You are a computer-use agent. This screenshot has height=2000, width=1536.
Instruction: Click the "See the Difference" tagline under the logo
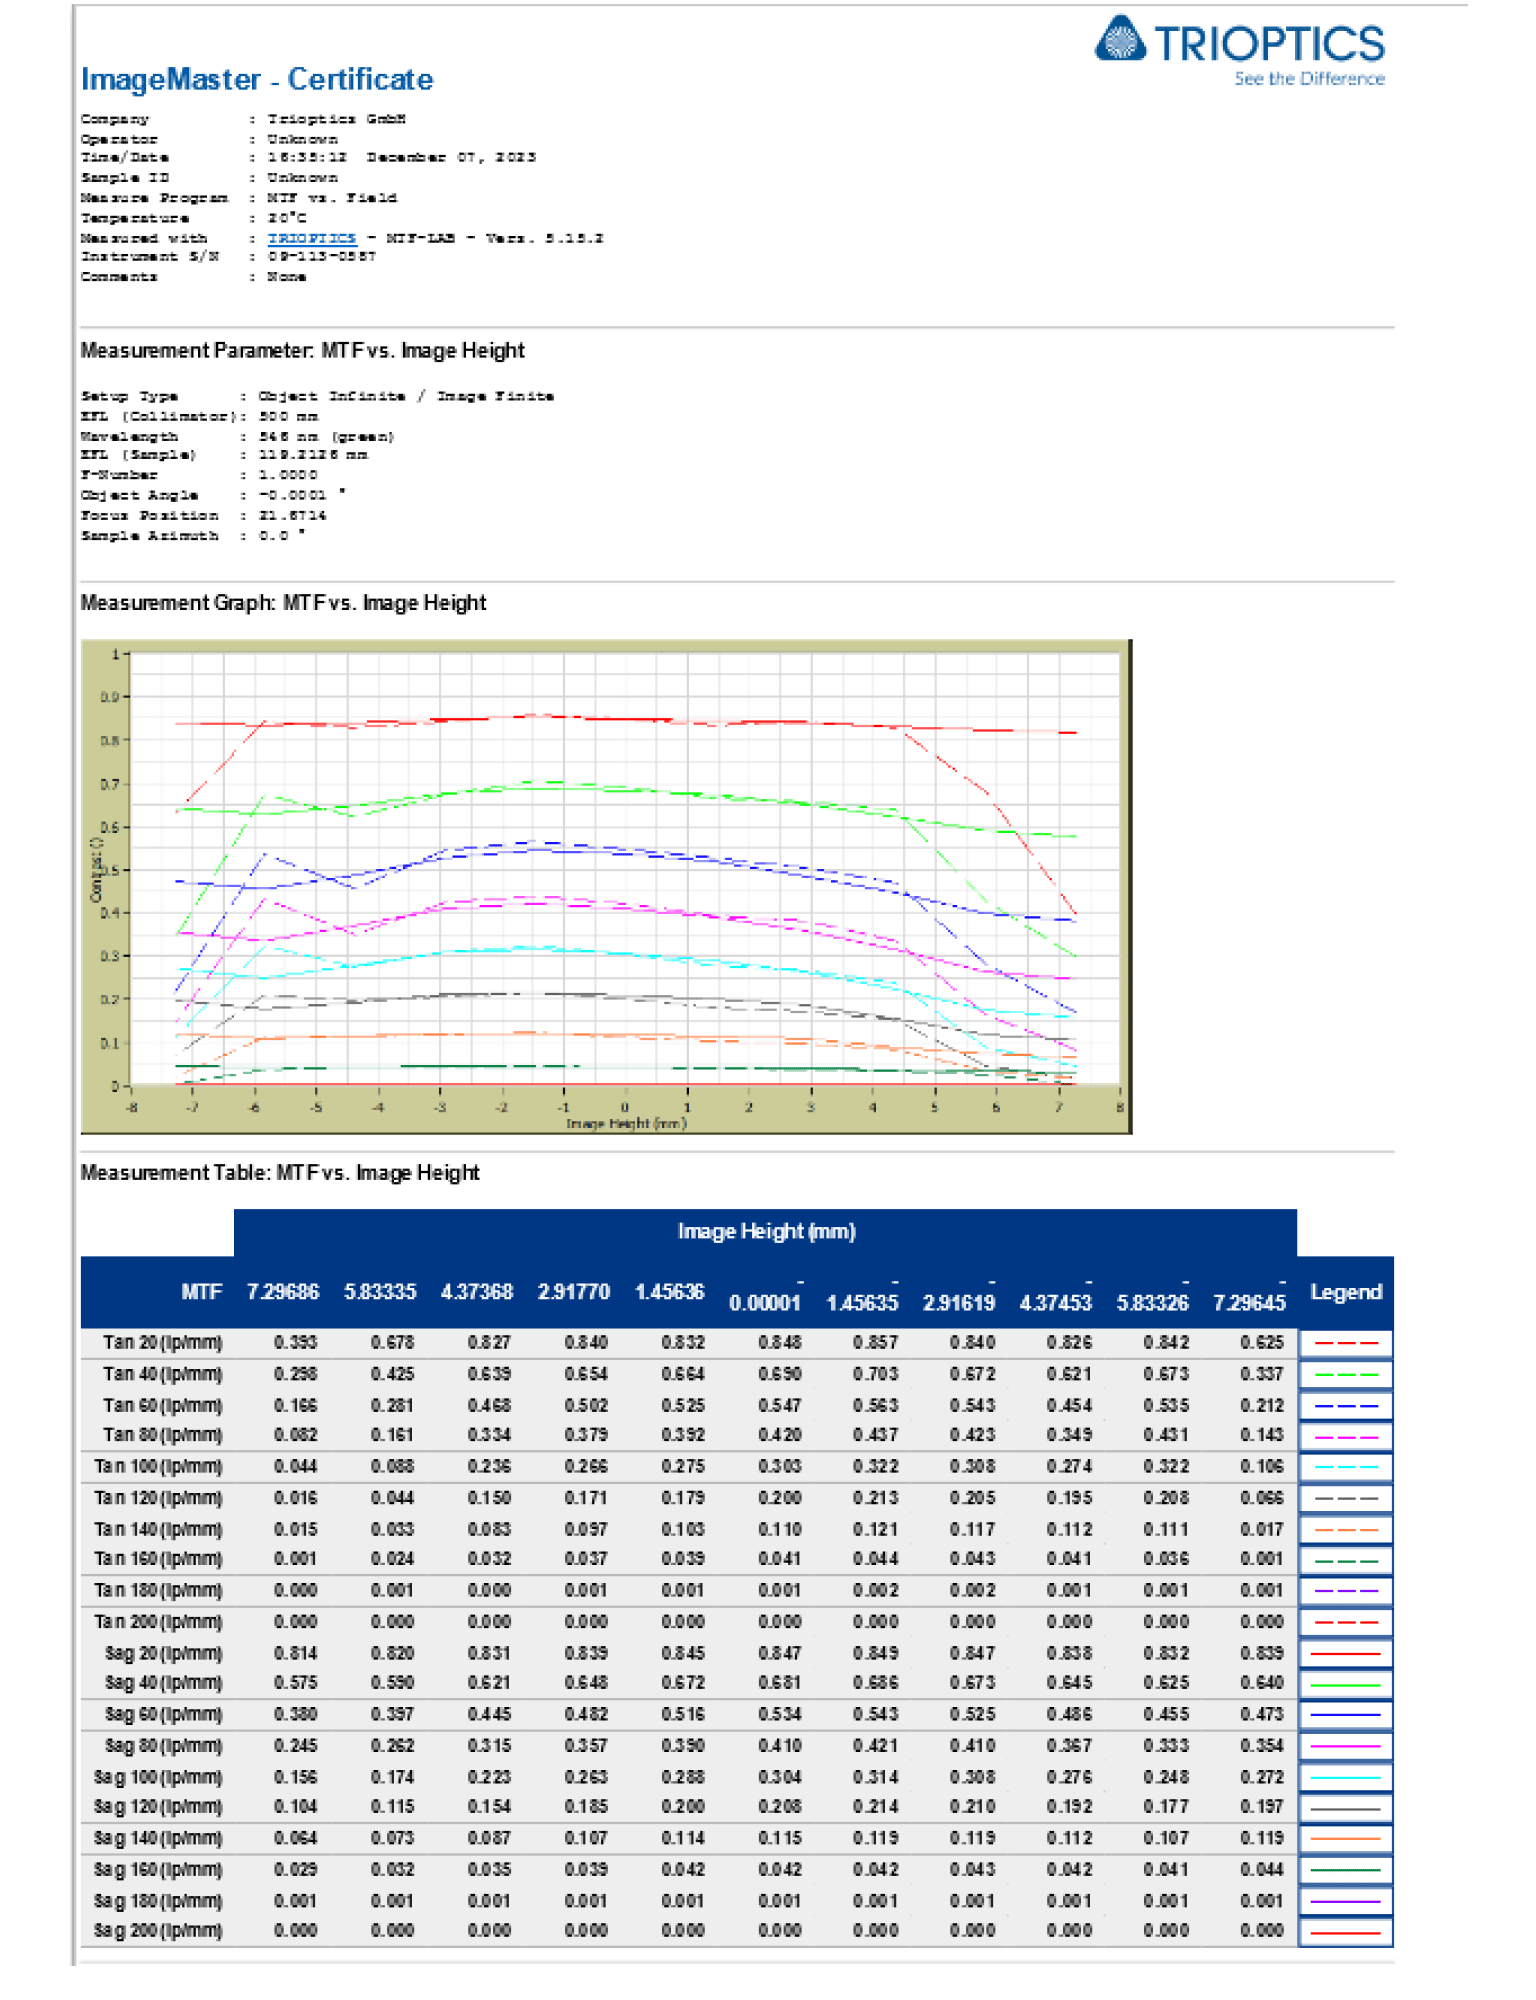(x=1310, y=79)
